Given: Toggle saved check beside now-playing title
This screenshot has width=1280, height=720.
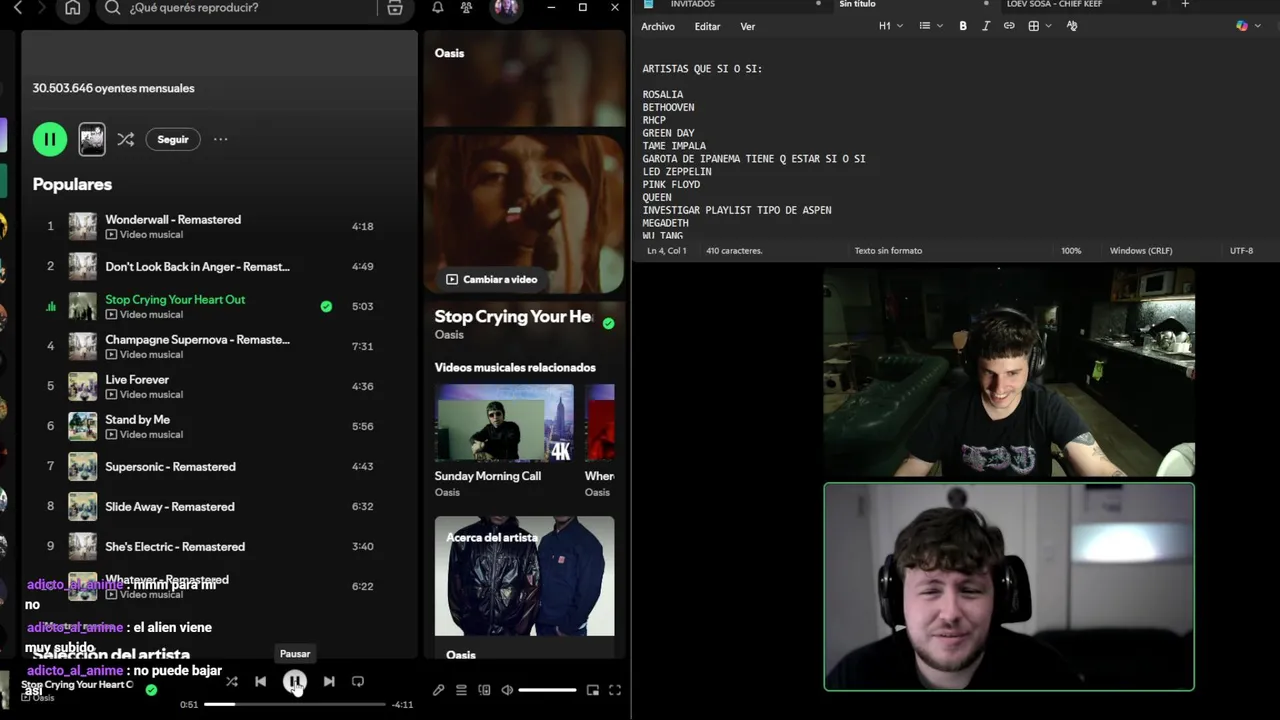Looking at the screenshot, I should point(608,323).
